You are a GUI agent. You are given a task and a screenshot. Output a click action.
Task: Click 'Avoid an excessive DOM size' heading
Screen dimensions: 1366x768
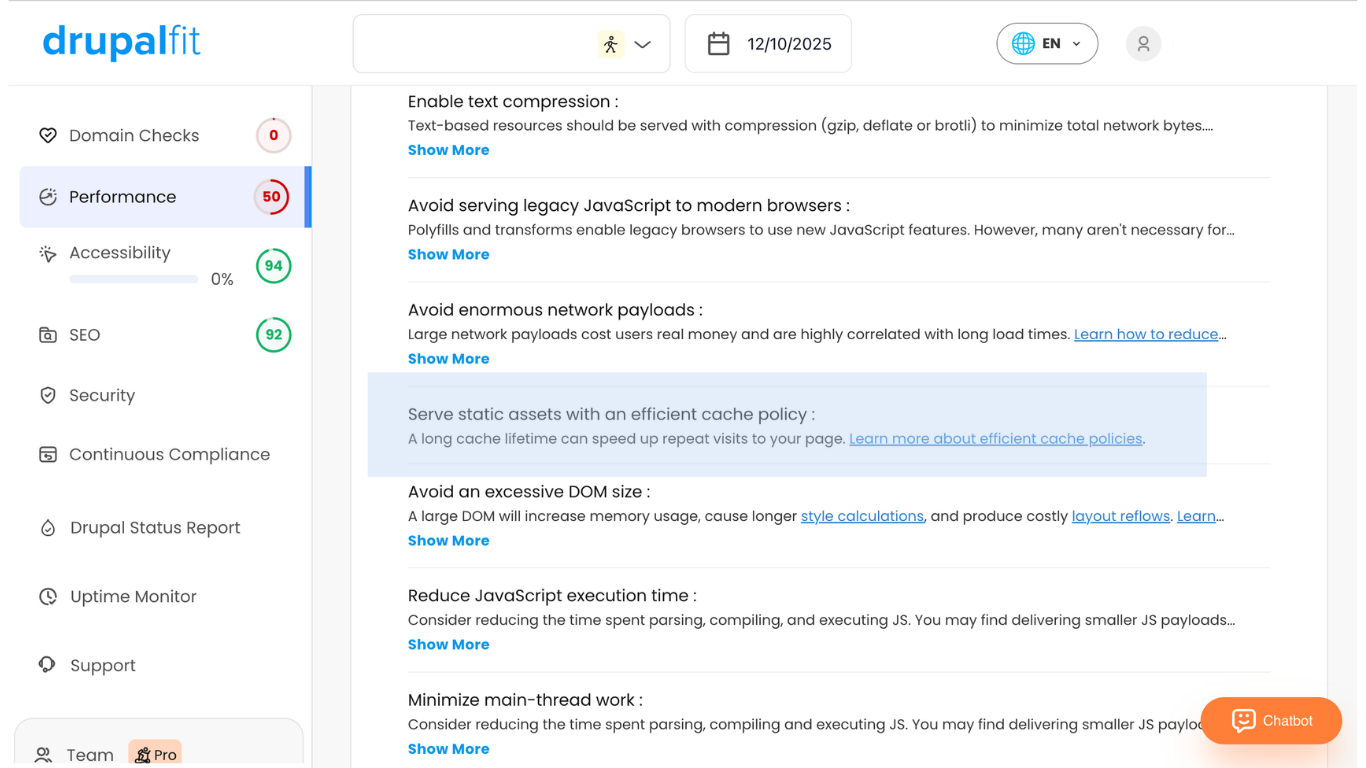coord(529,491)
